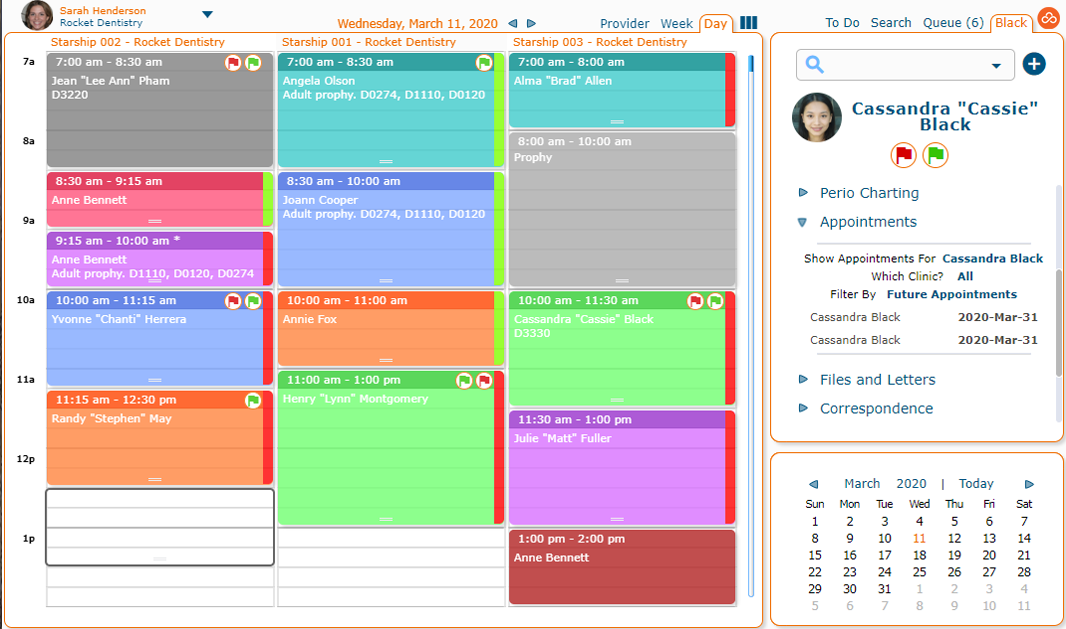Screen dimensions: 1066x629
Task: Click the Future Appointments filter link
Action: 951,294
